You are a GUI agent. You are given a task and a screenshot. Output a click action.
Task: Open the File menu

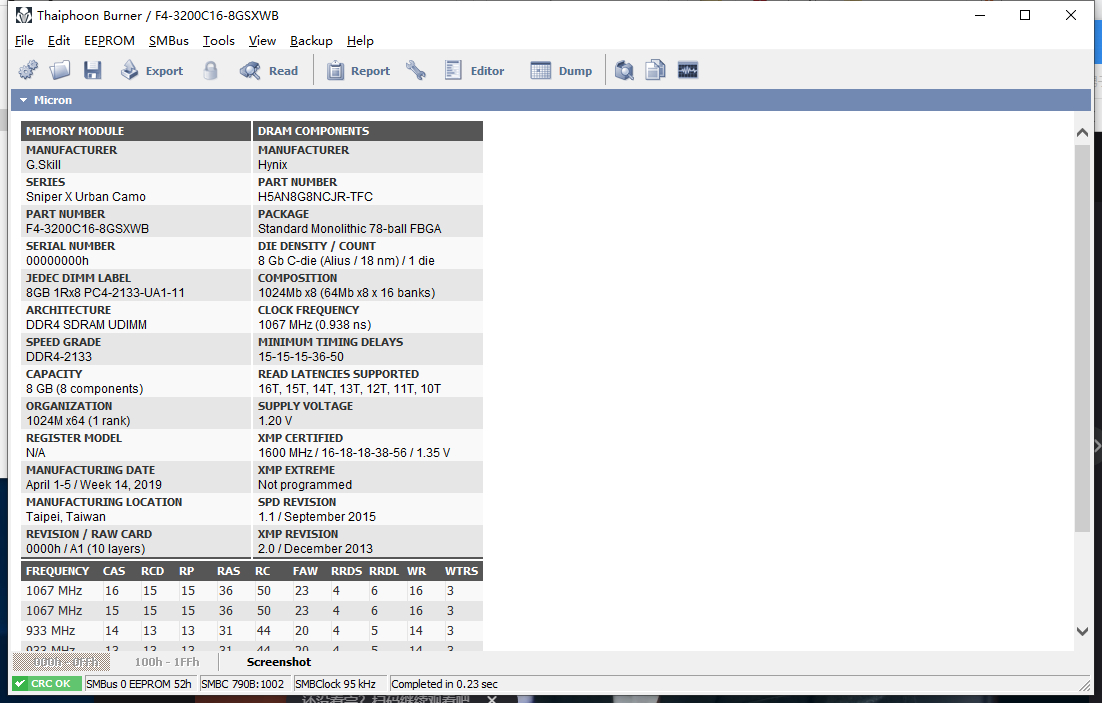pyautogui.click(x=24, y=41)
